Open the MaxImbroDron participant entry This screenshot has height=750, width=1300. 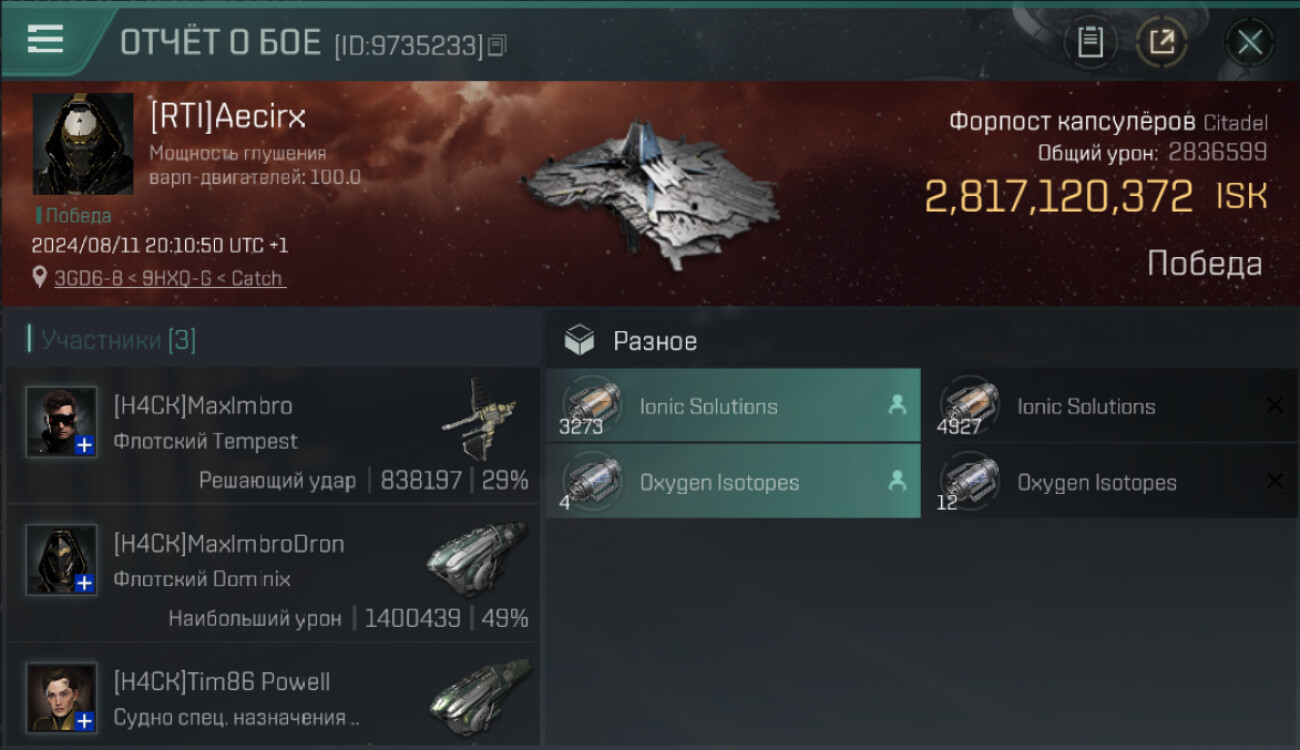point(273,574)
